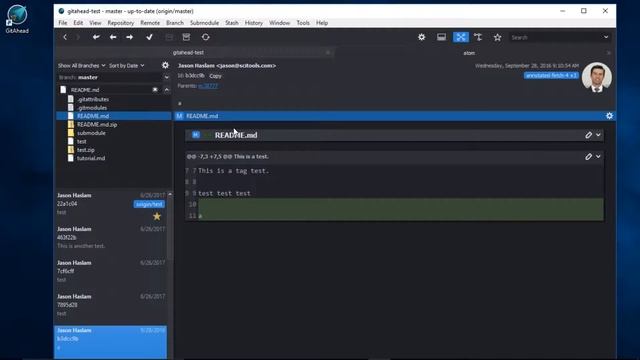Expand the Branch: master selector arrow
The height and width of the screenshot is (360, 640).
click(167, 77)
